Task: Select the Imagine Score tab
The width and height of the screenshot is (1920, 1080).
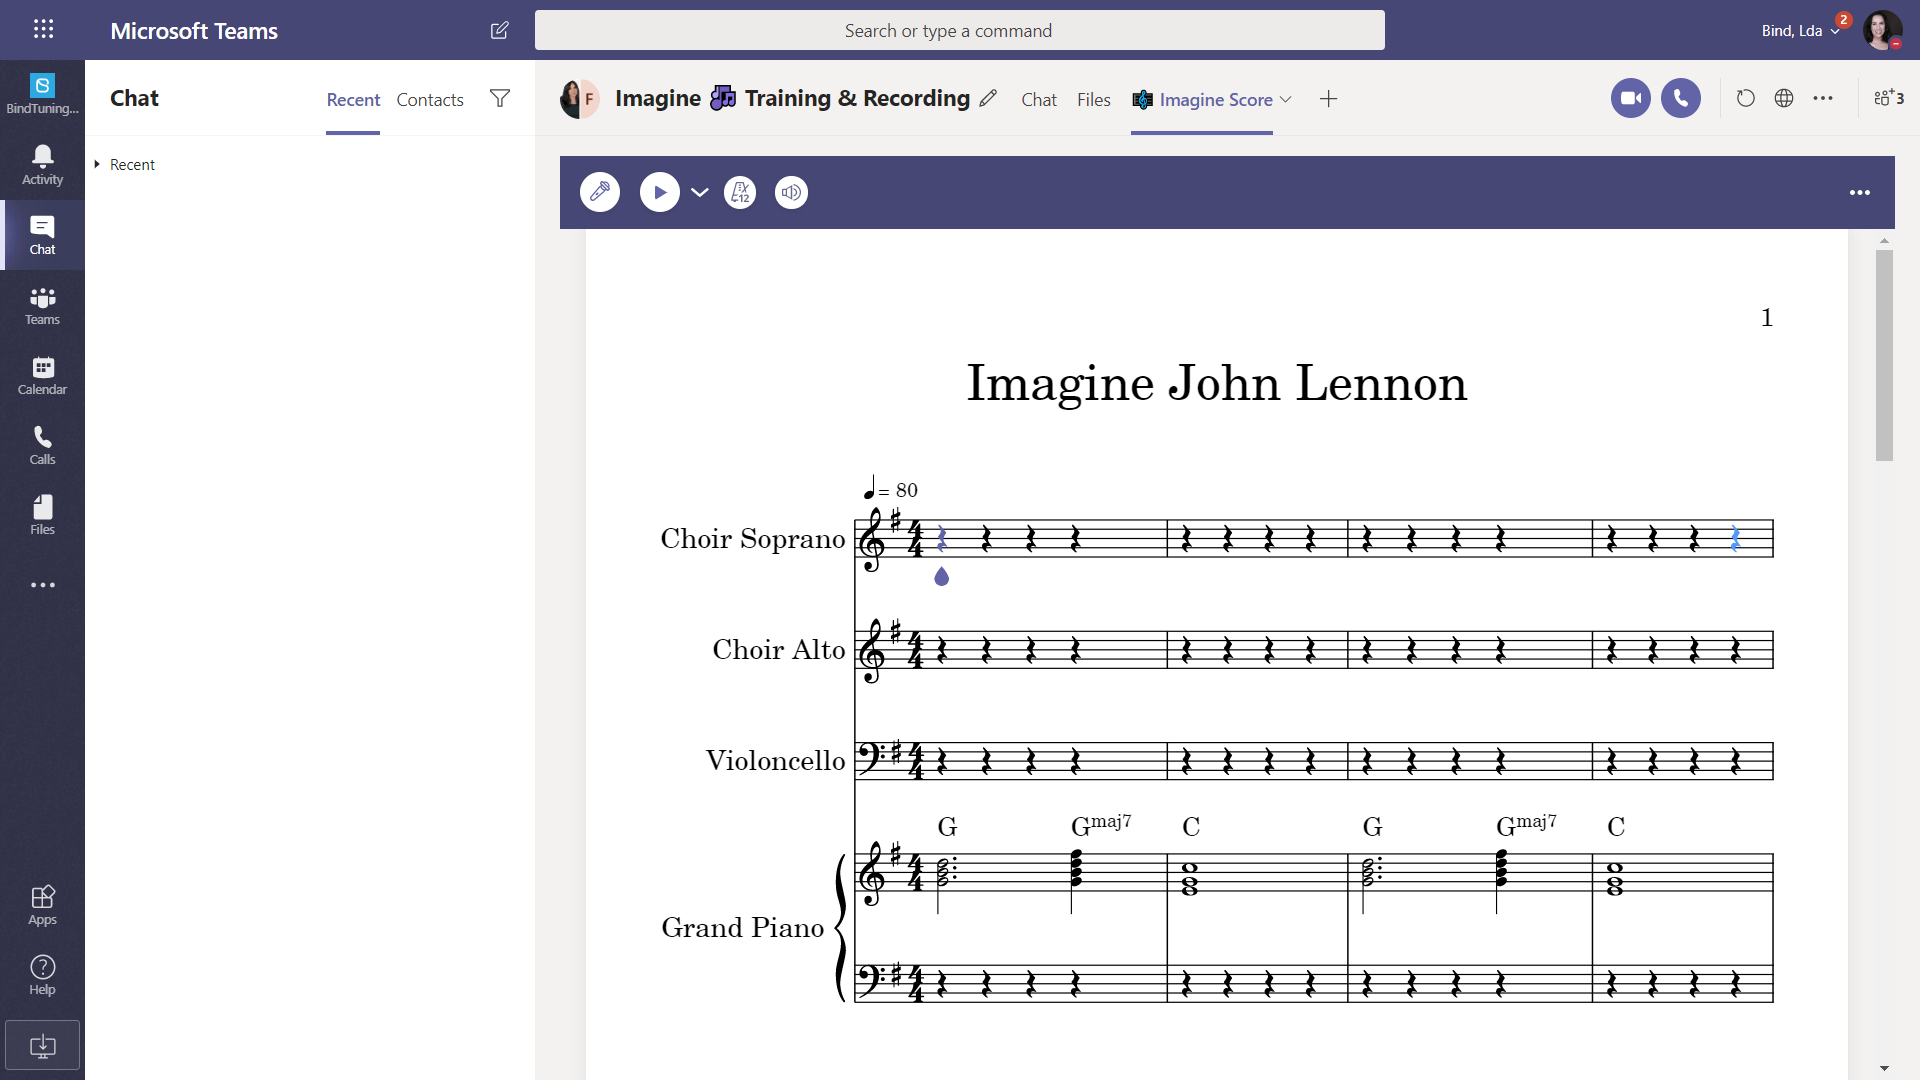Action: [x=1202, y=99]
